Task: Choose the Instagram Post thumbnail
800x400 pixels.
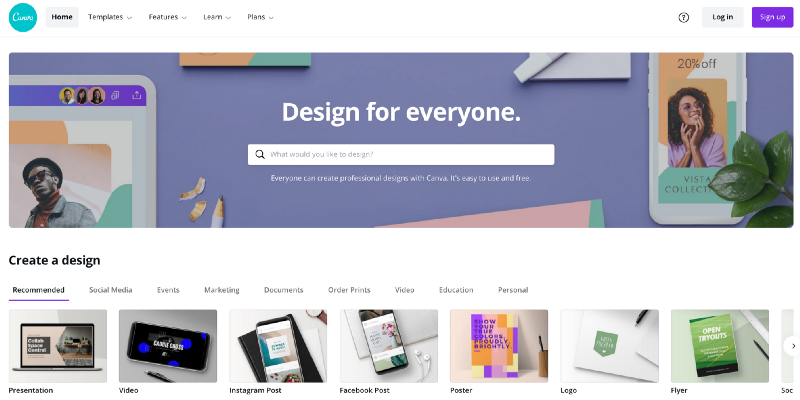Action: point(278,346)
